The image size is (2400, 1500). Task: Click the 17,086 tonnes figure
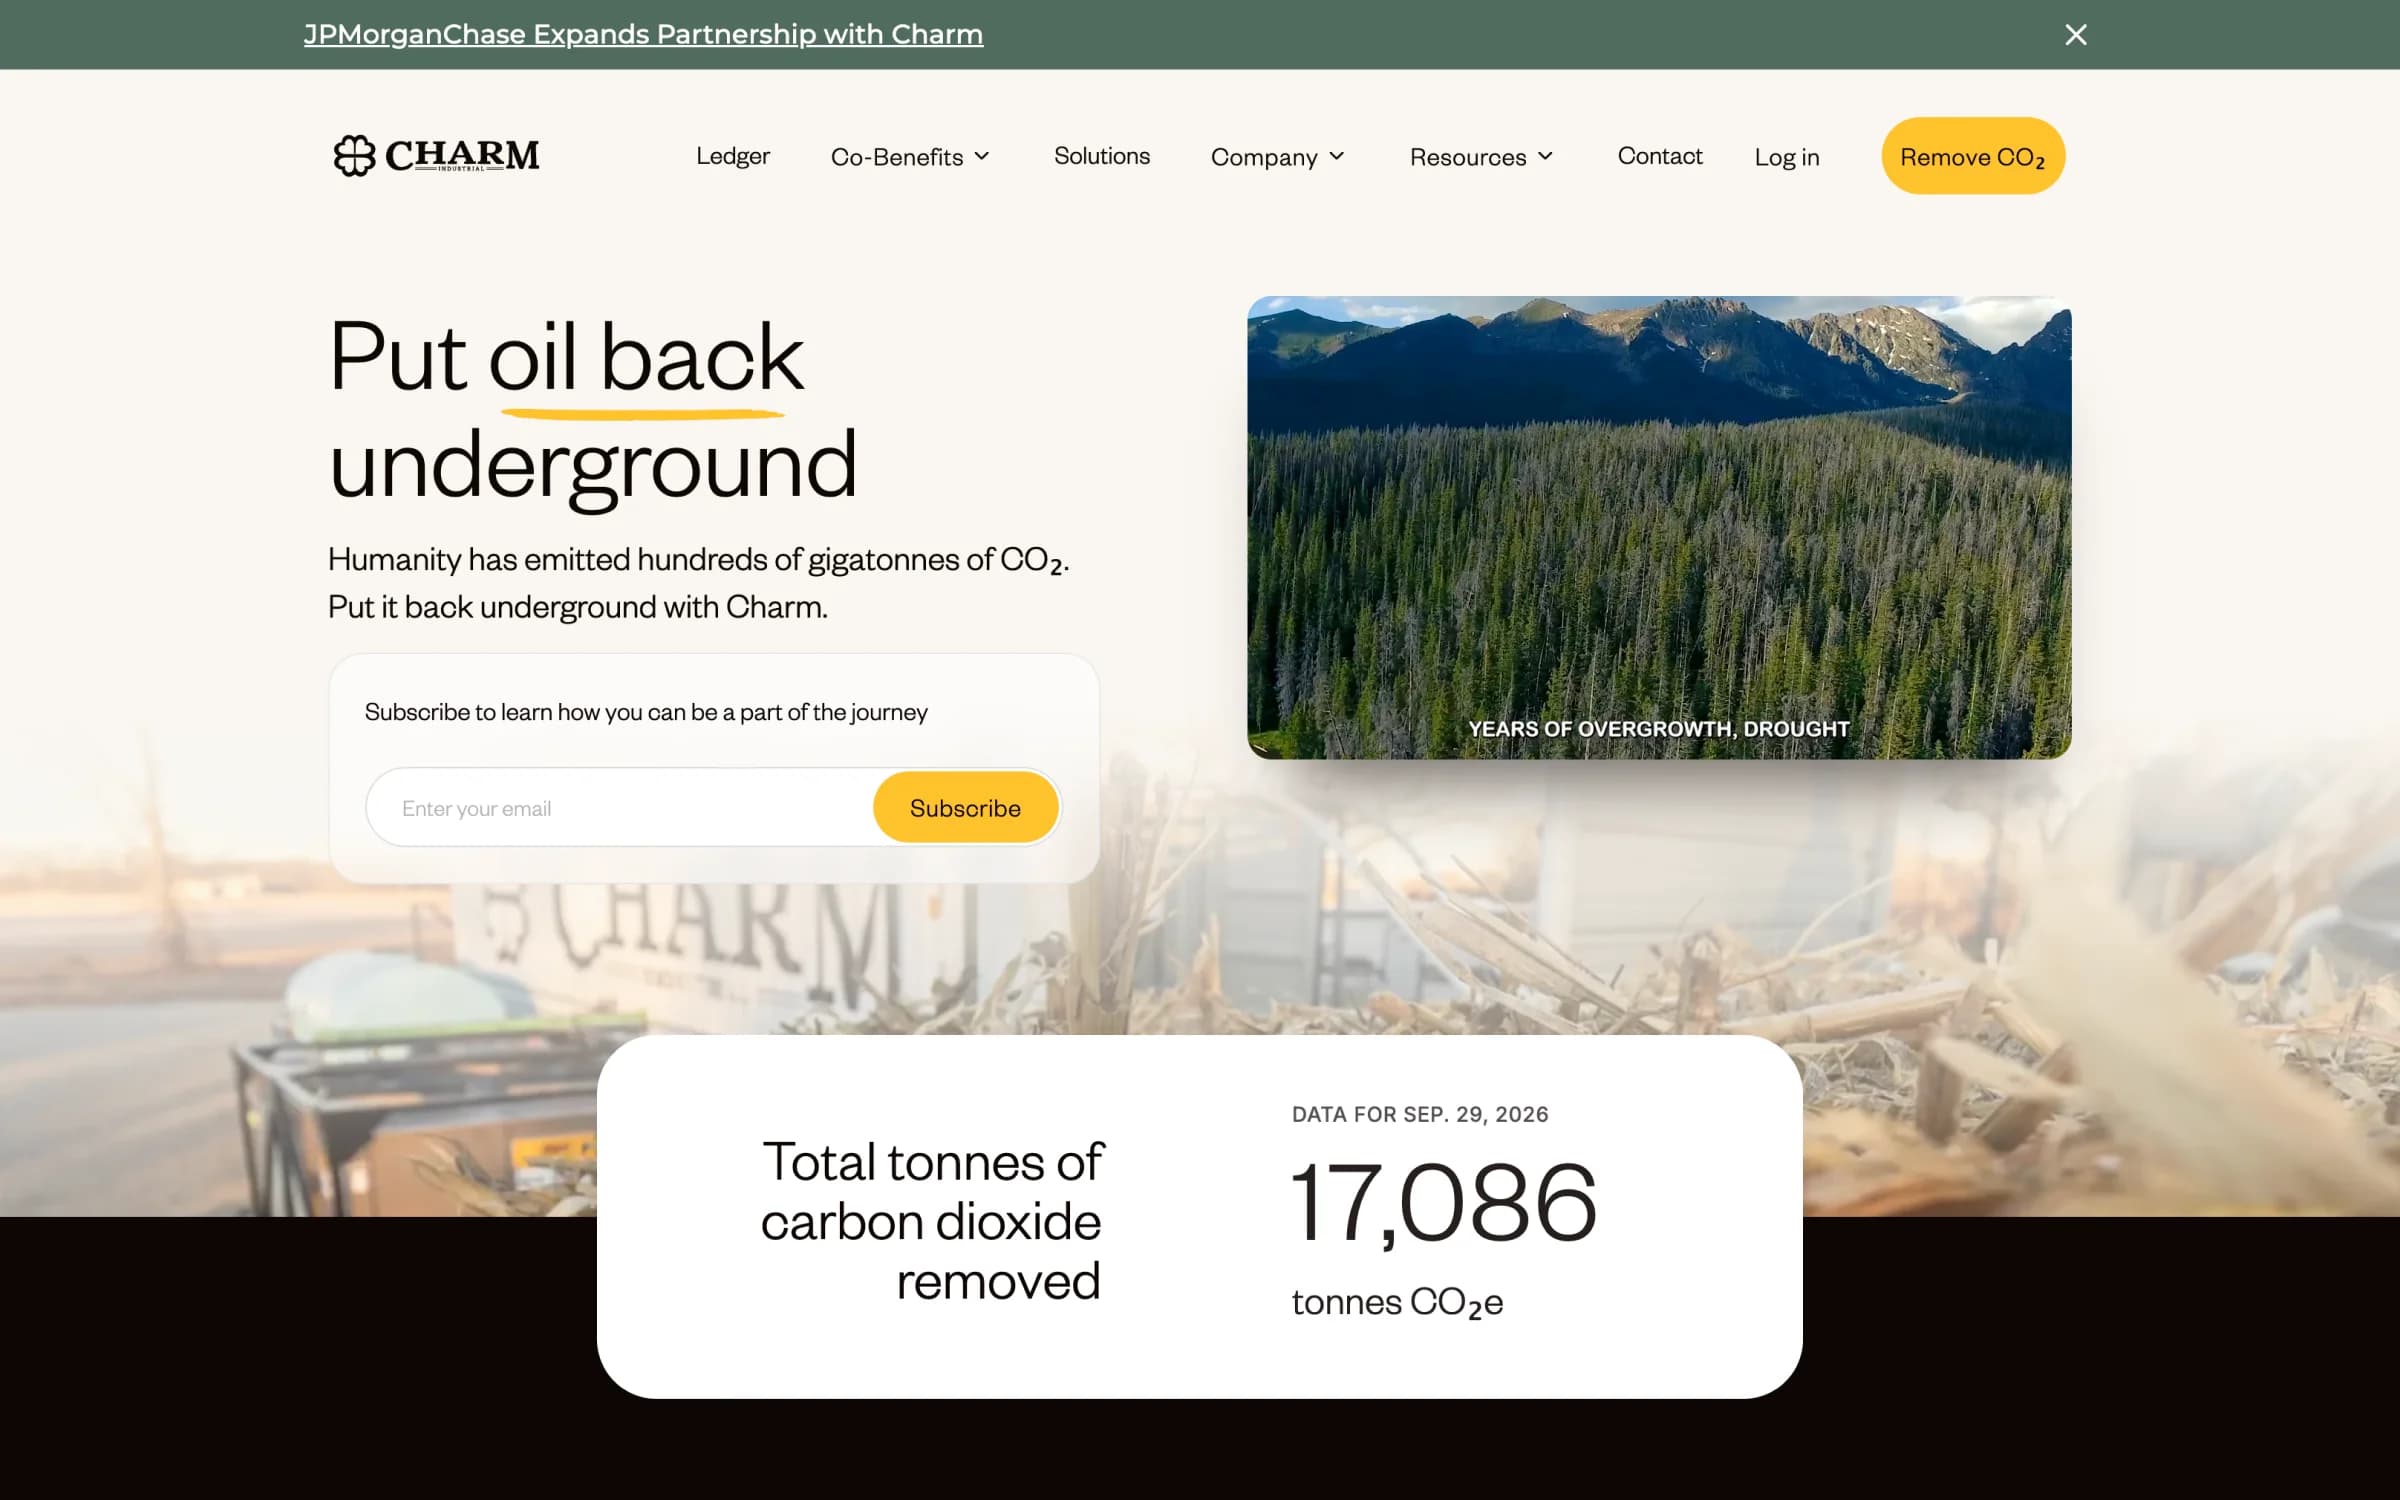[1443, 1203]
